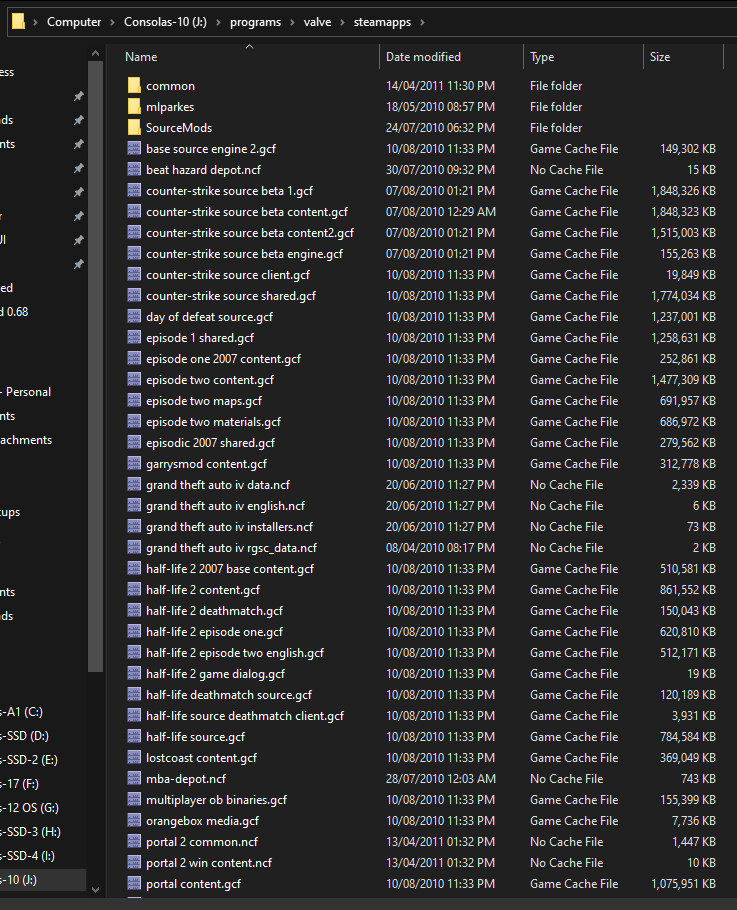
Task: Select half-life 2 deathmatch.gcf file icon
Action: tap(134, 611)
